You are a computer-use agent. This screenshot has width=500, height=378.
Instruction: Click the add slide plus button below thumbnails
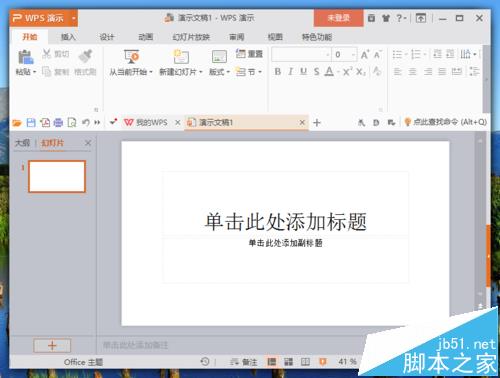pyautogui.click(x=52, y=345)
